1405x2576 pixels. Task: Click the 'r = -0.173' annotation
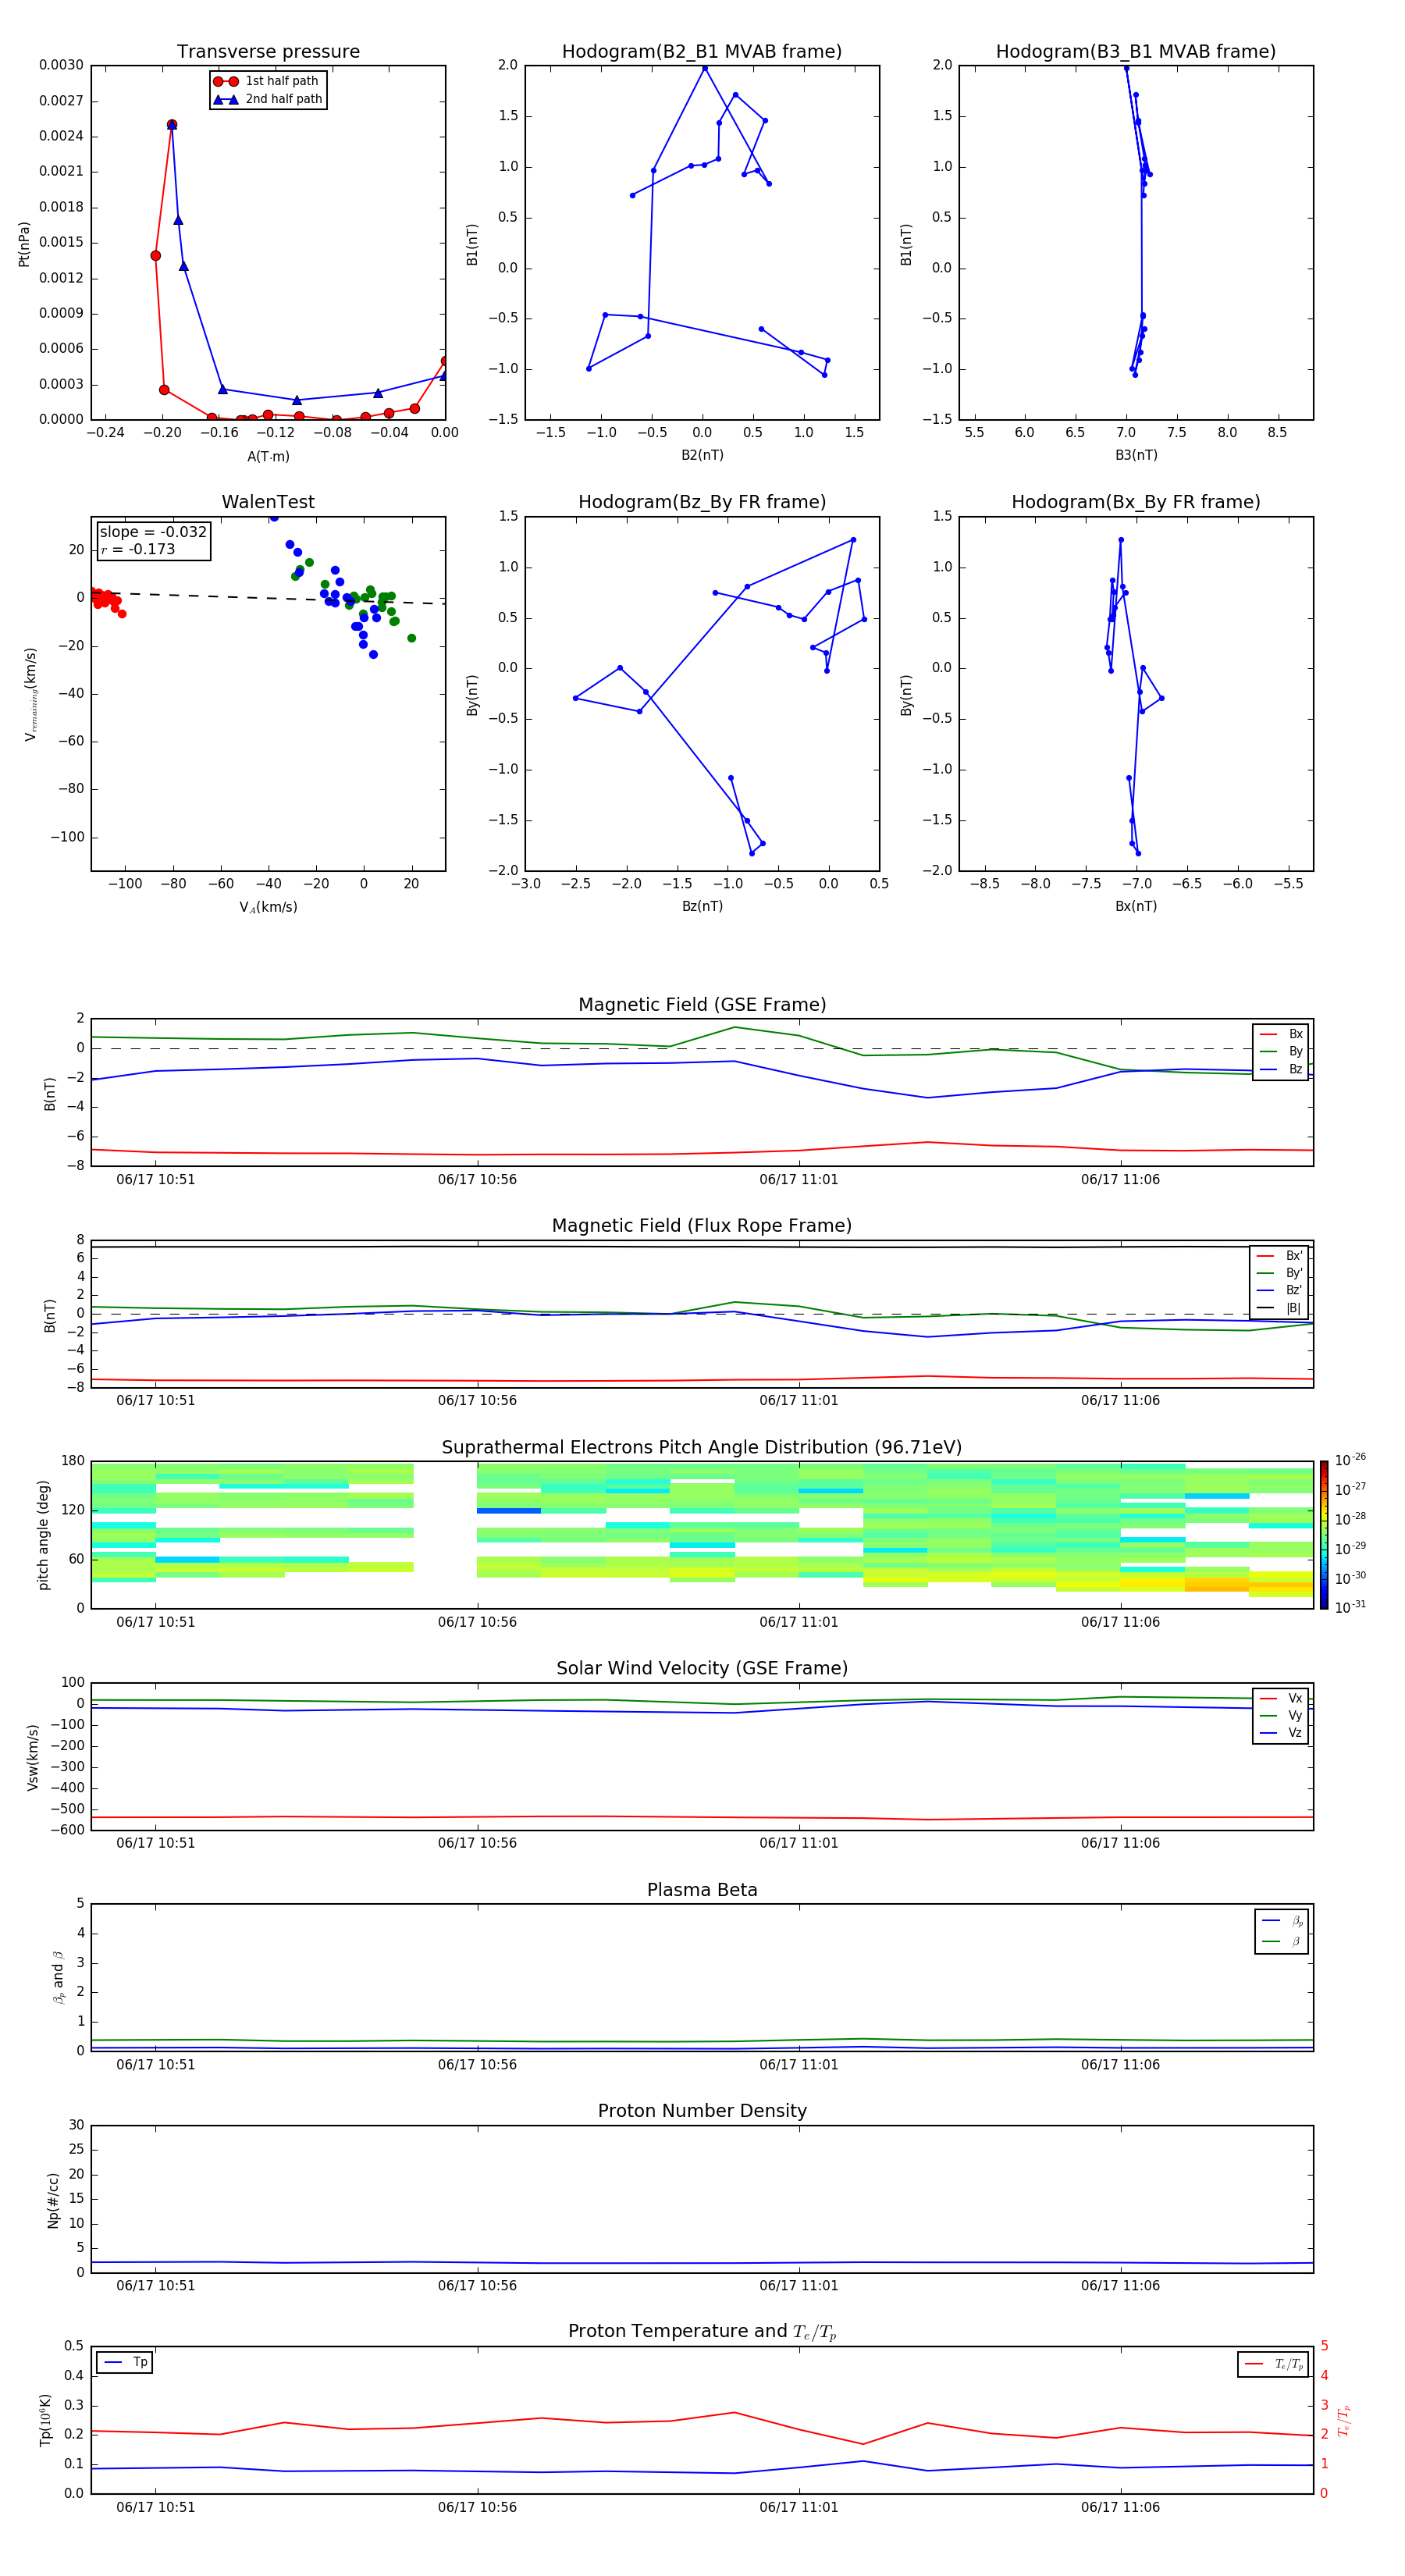[138, 549]
